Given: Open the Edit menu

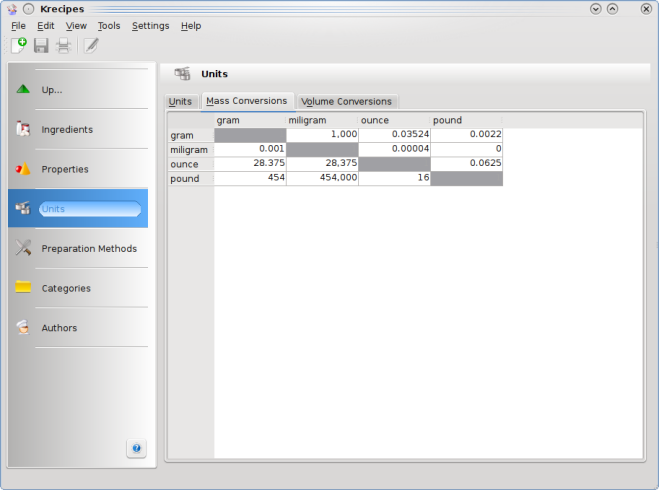Looking at the screenshot, I should tap(45, 26).
